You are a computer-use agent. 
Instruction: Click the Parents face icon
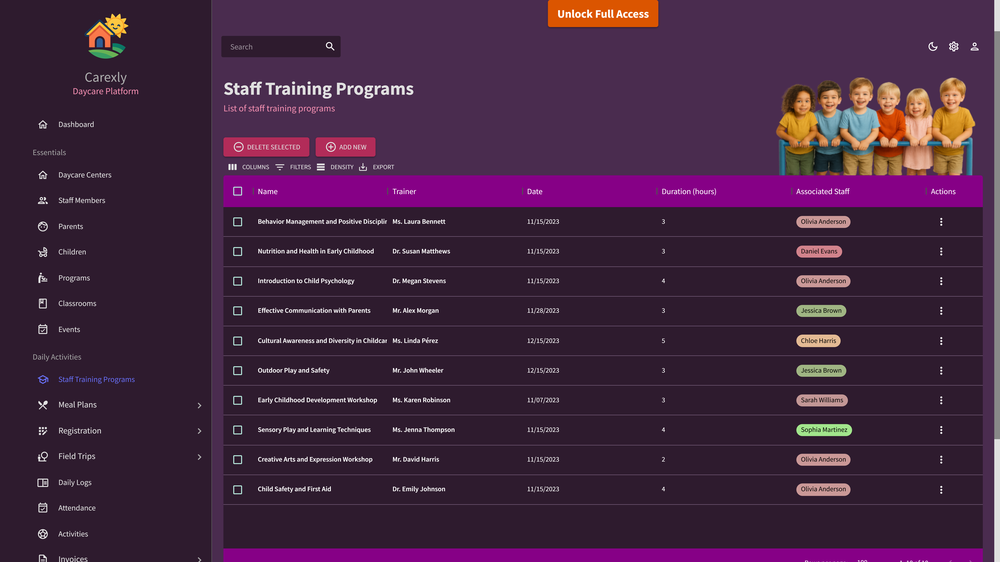tap(43, 226)
